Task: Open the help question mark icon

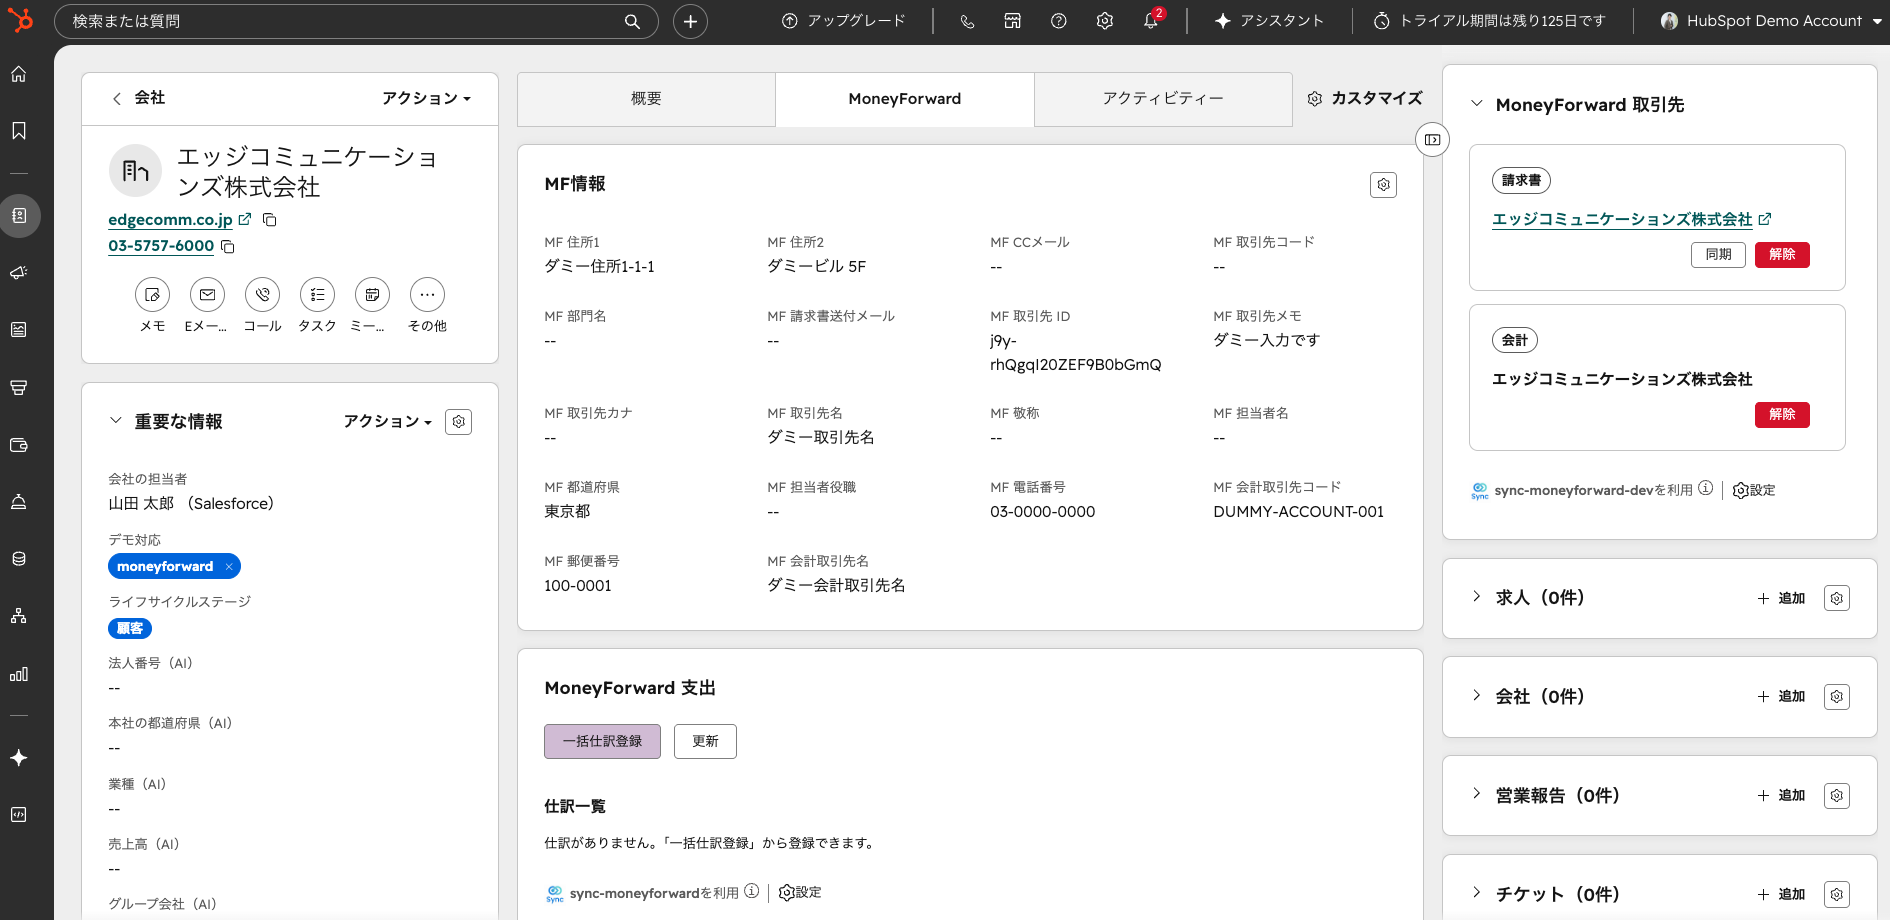Action: pos(1059,21)
